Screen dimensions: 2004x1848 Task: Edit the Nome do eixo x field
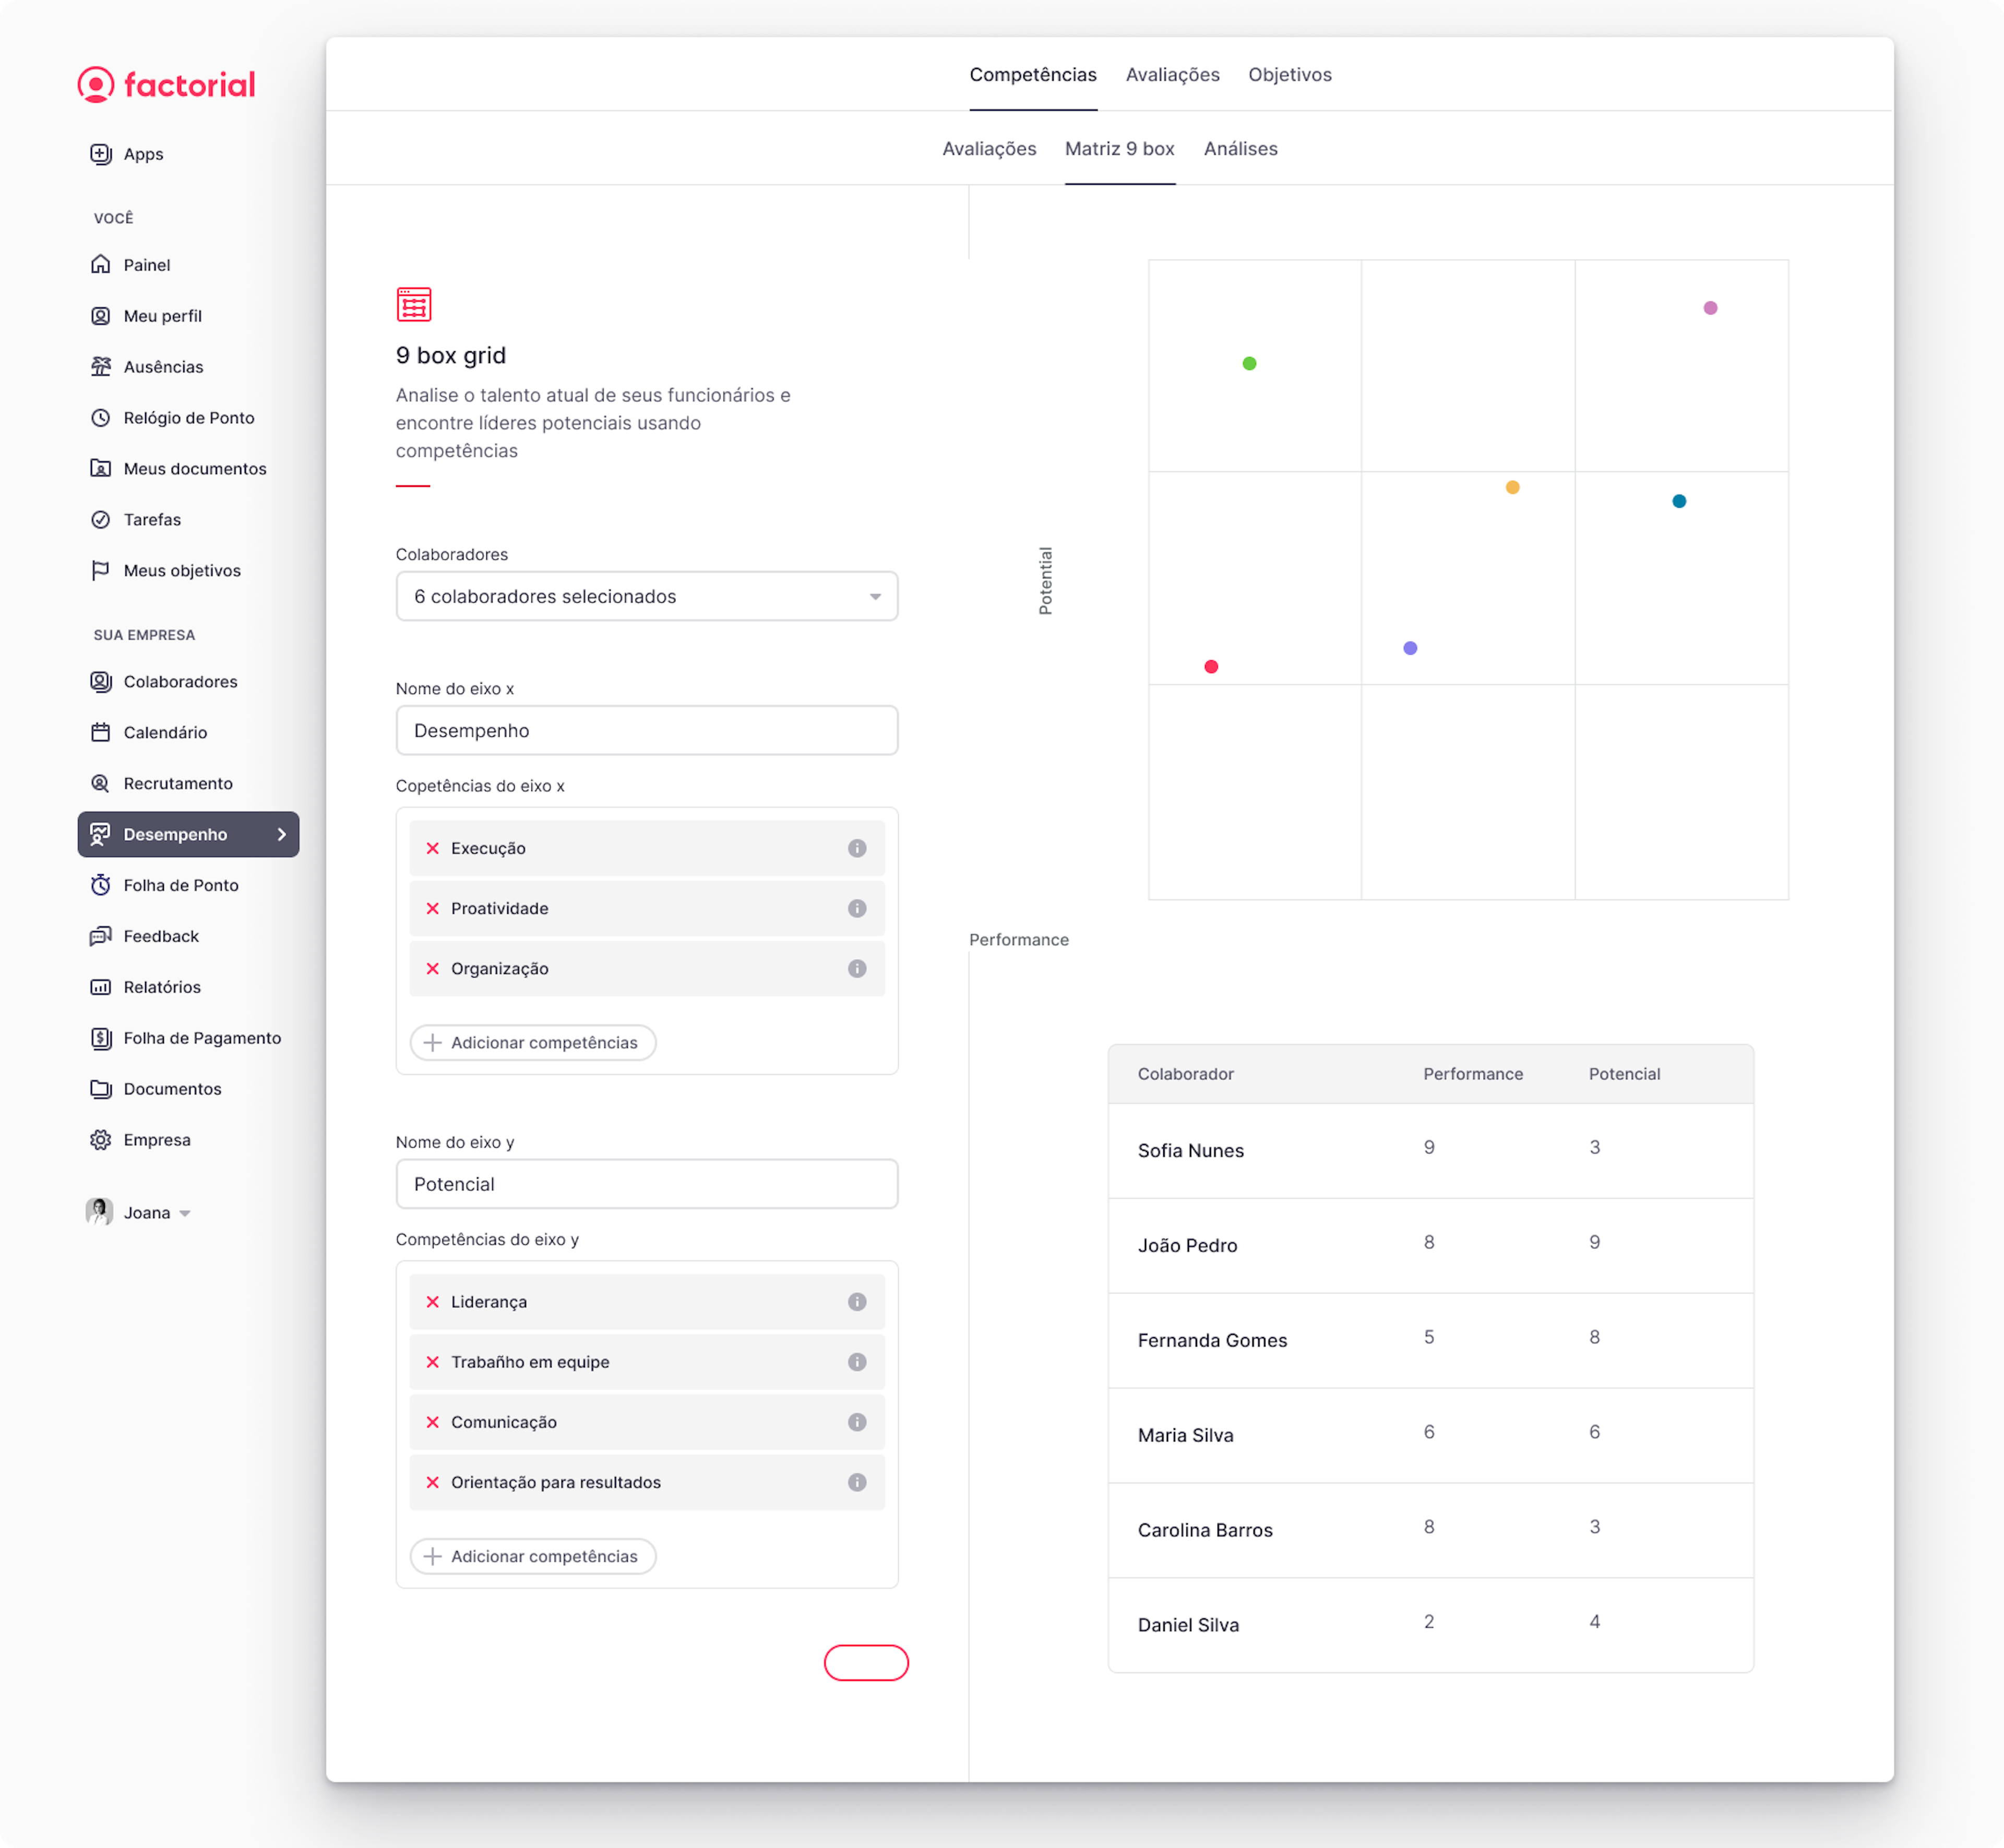647,731
